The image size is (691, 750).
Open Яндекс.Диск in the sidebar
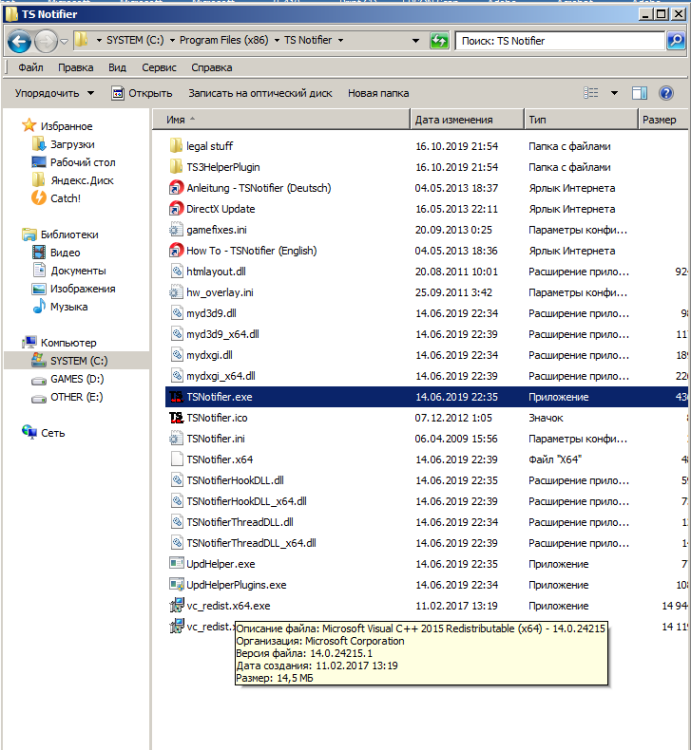[x=82, y=181]
